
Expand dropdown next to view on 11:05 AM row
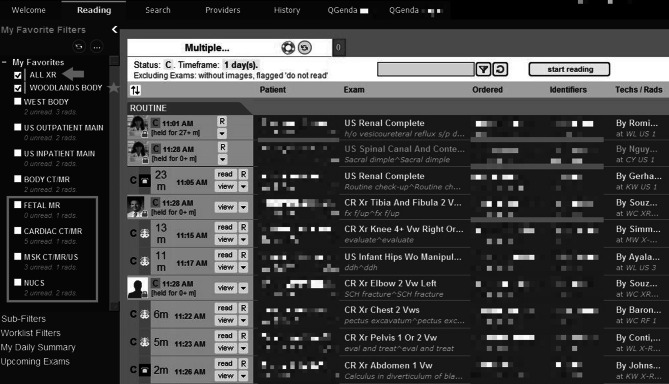pyautogui.click(x=243, y=186)
